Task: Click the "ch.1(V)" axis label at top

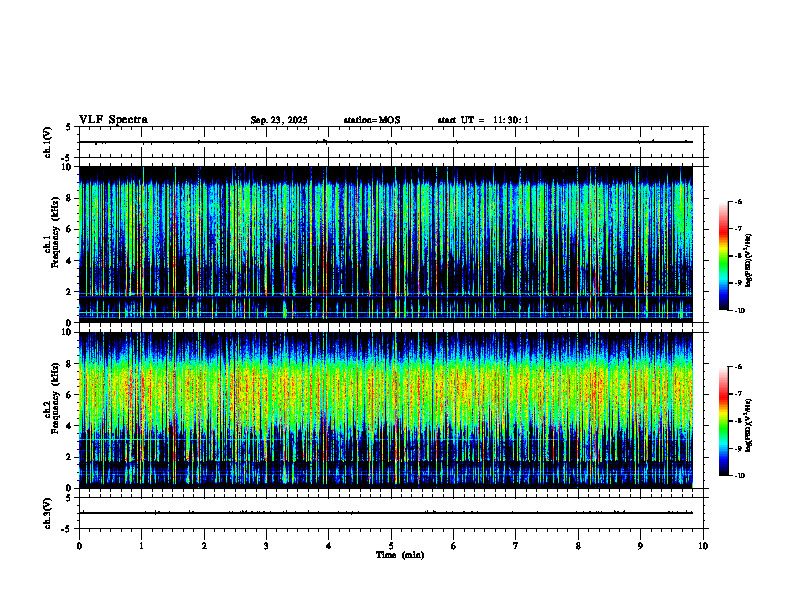Action: click(48, 142)
